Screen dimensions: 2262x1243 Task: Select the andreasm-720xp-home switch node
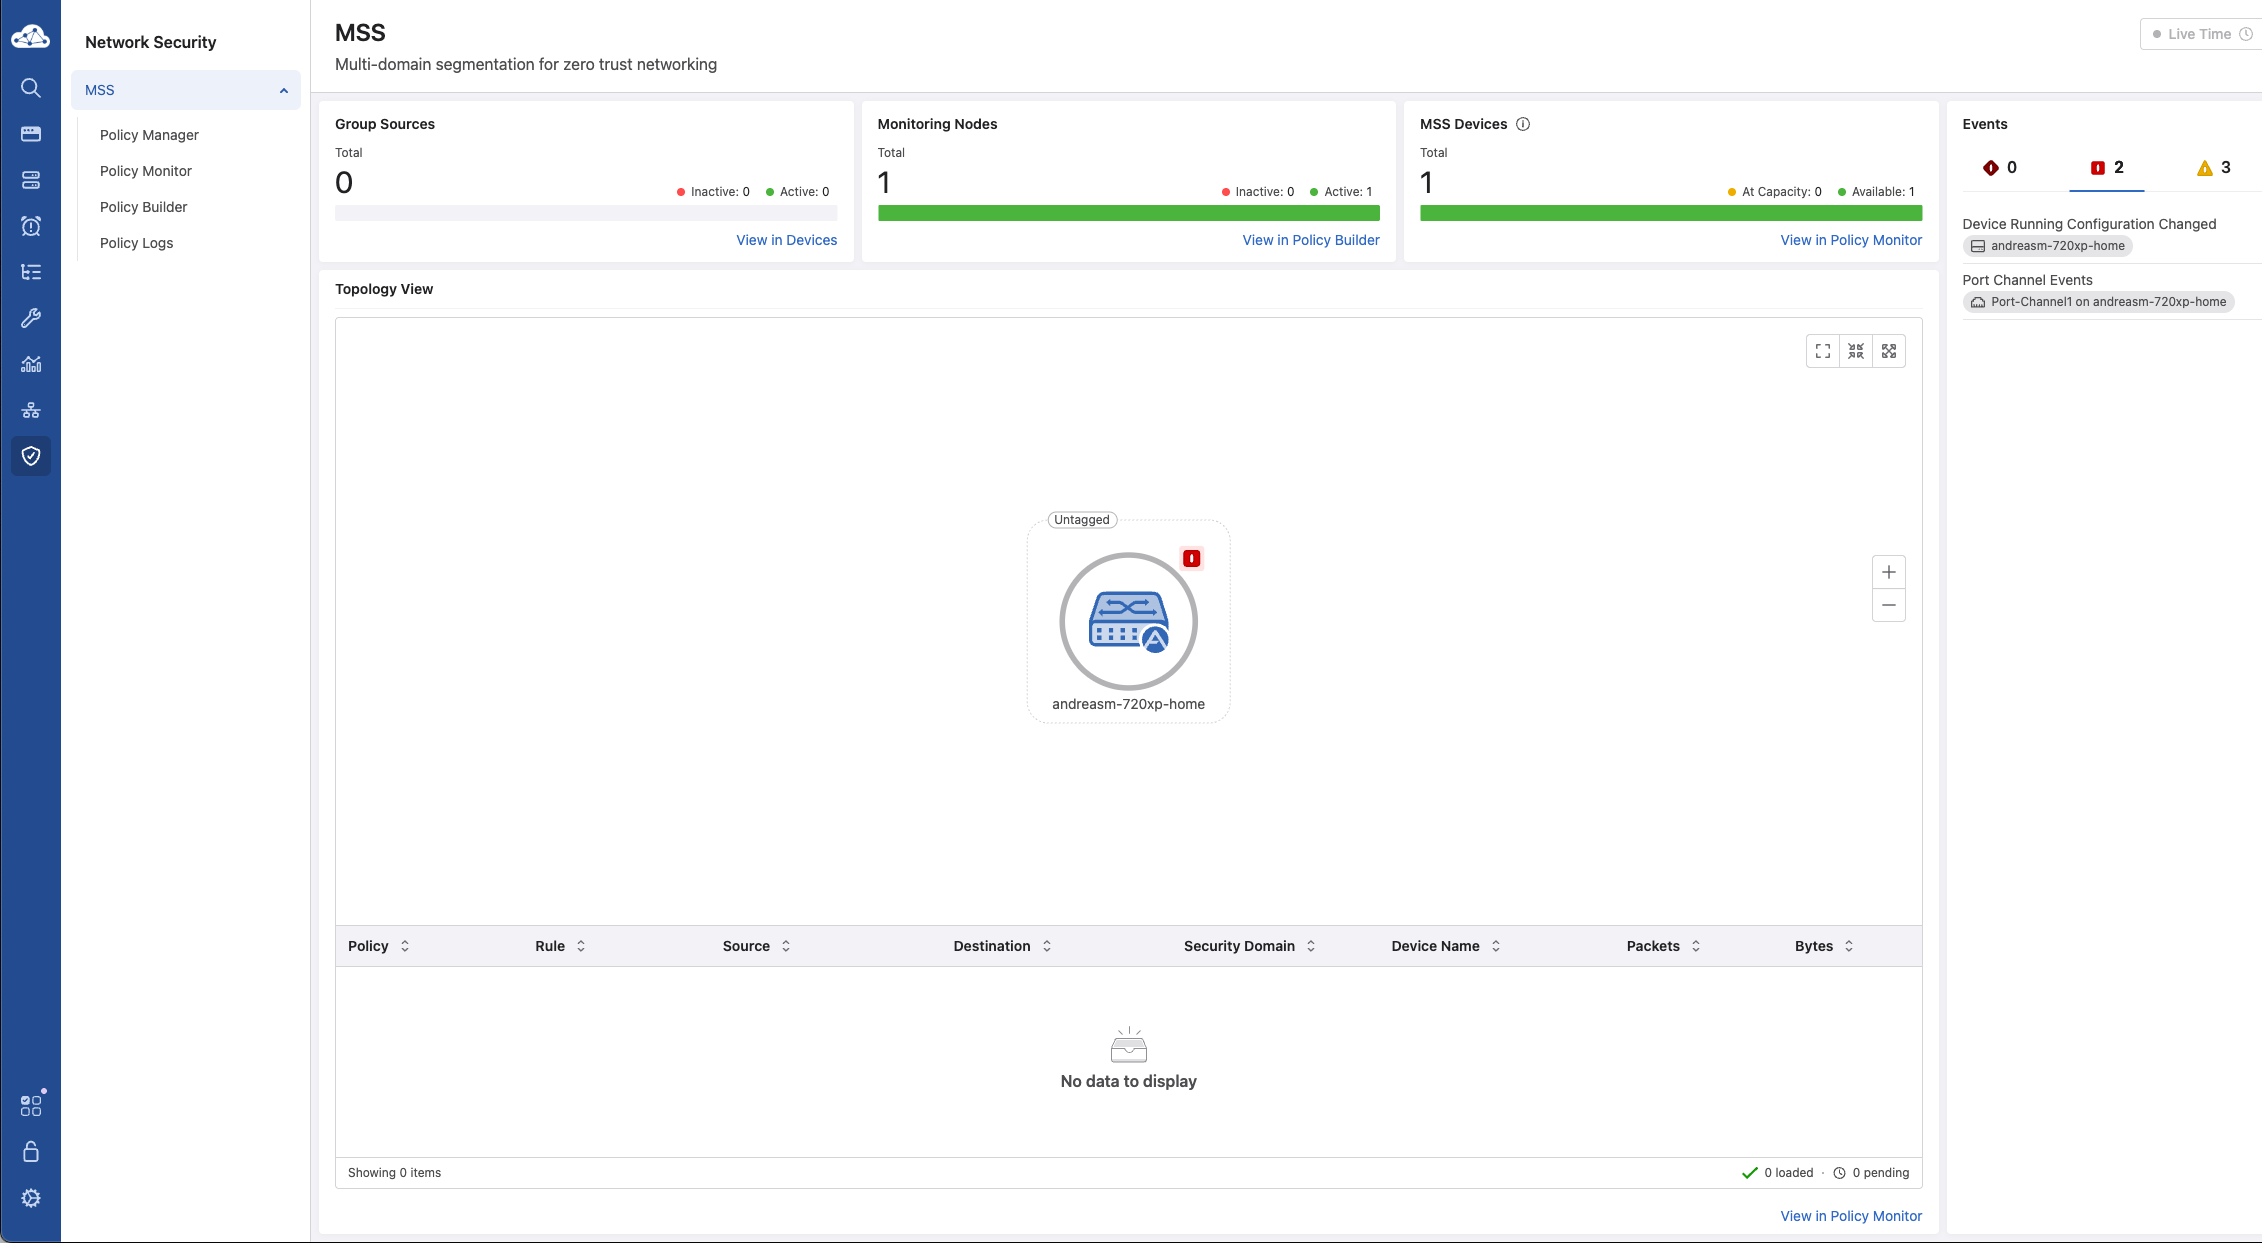pyautogui.click(x=1128, y=621)
